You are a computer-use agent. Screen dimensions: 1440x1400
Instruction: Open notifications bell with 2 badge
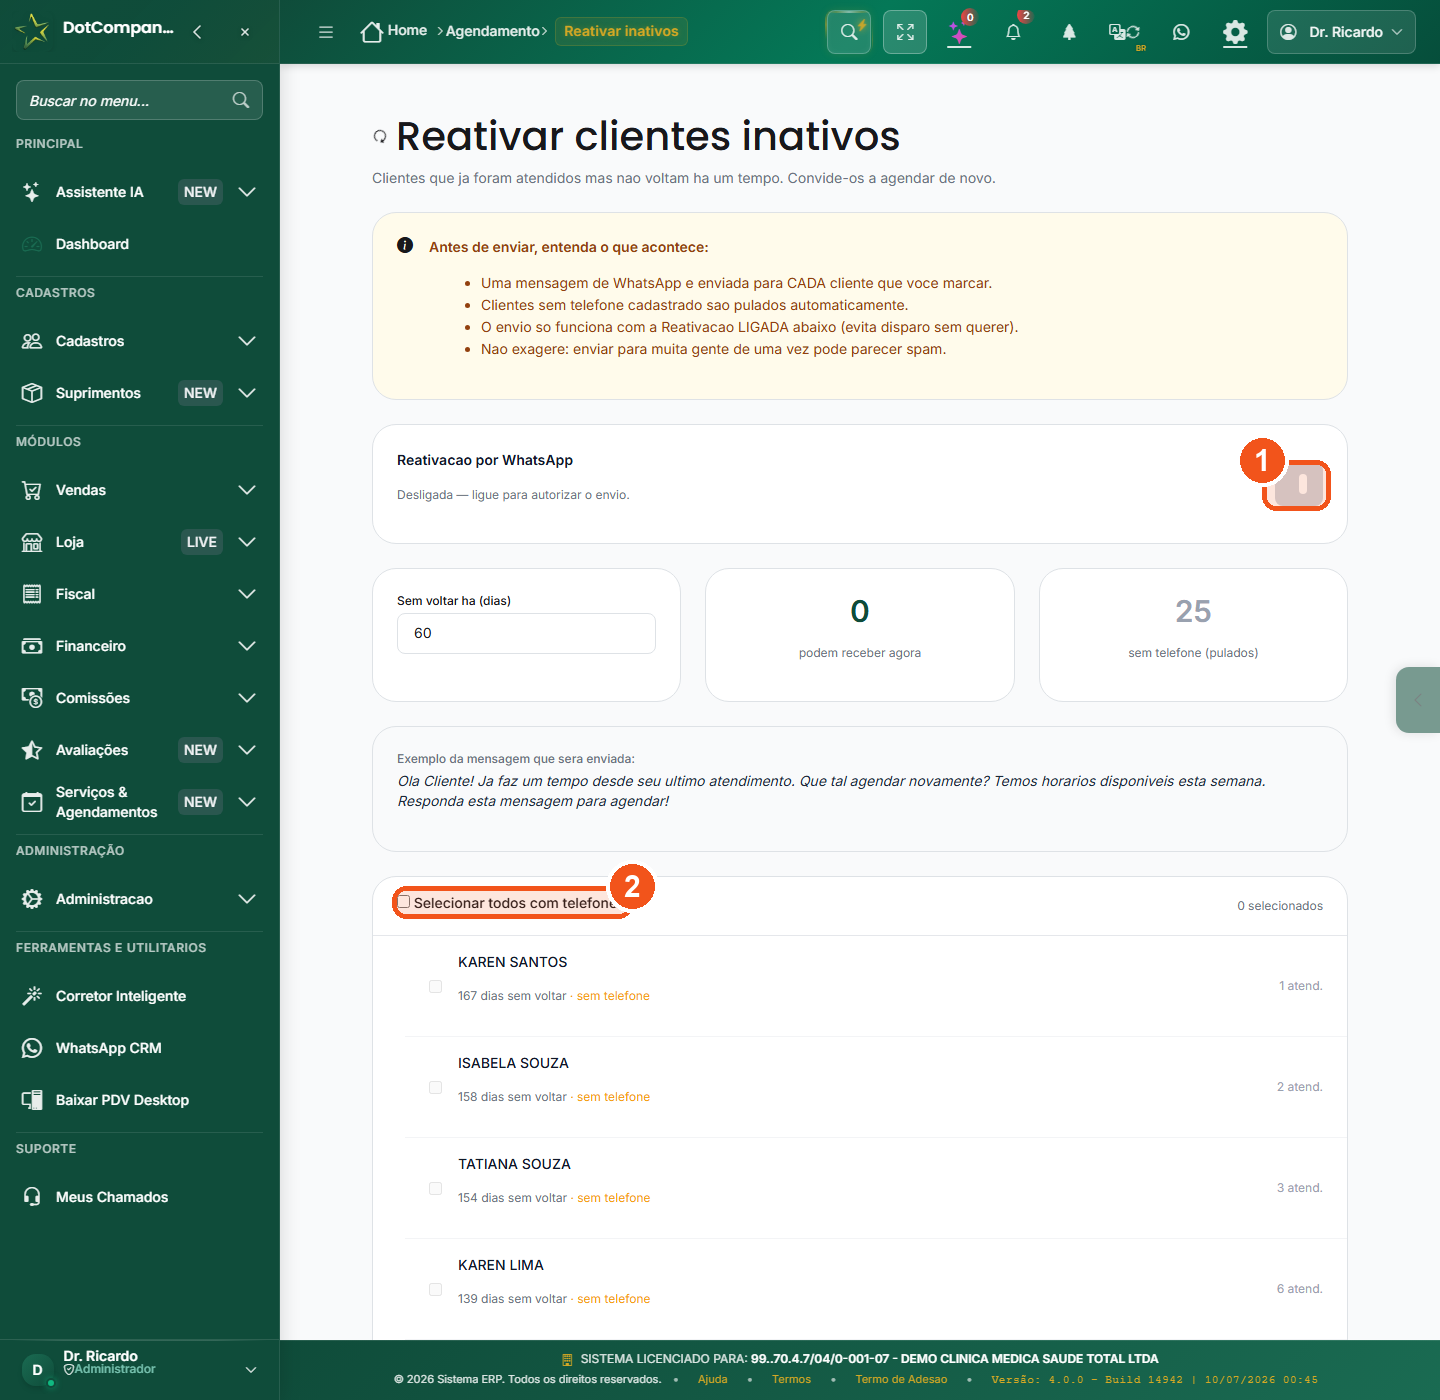pos(1014,32)
